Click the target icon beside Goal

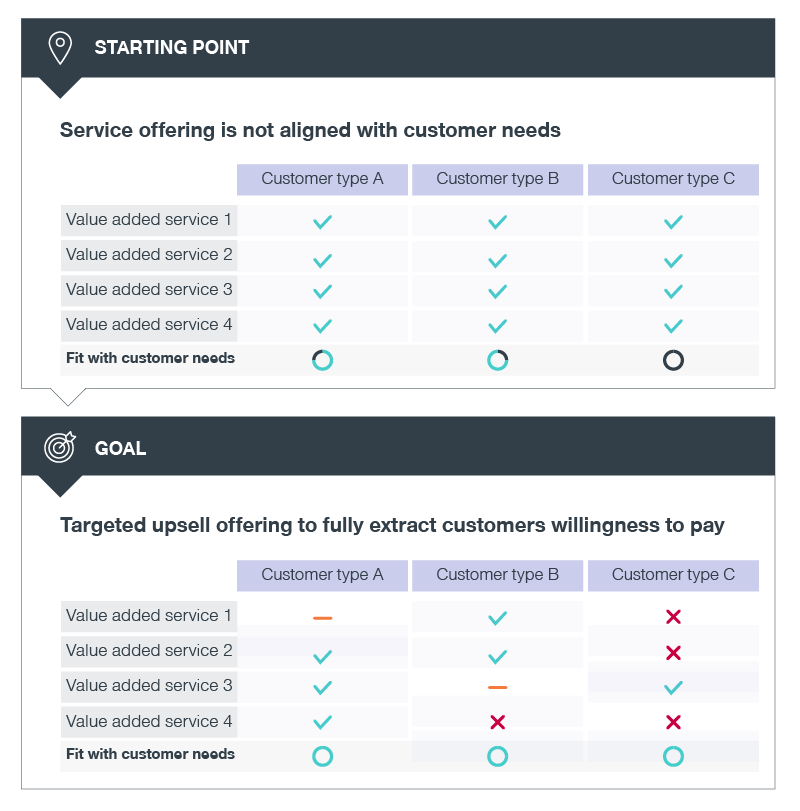(x=60, y=447)
